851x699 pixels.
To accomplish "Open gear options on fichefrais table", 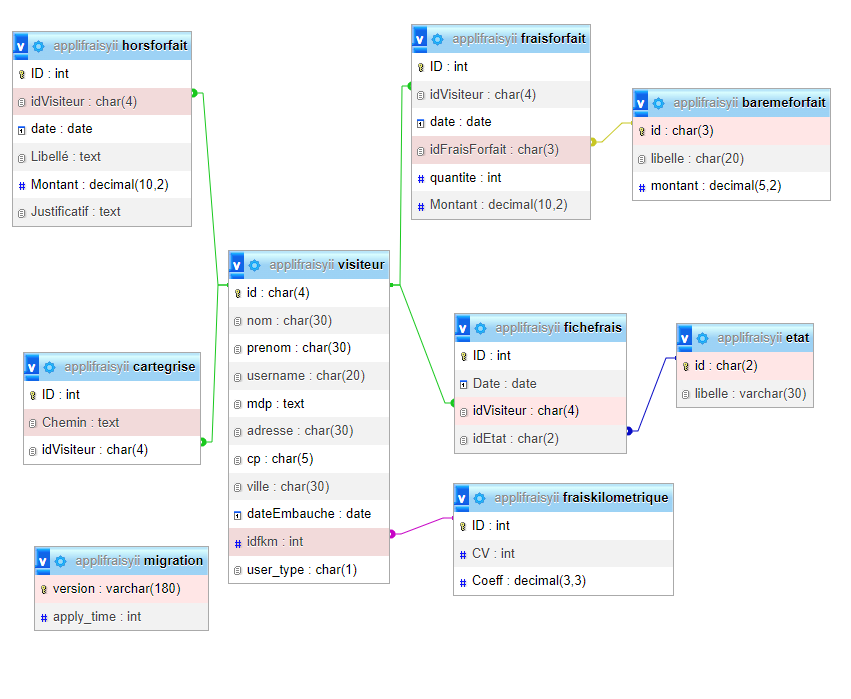I will tap(480, 328).
